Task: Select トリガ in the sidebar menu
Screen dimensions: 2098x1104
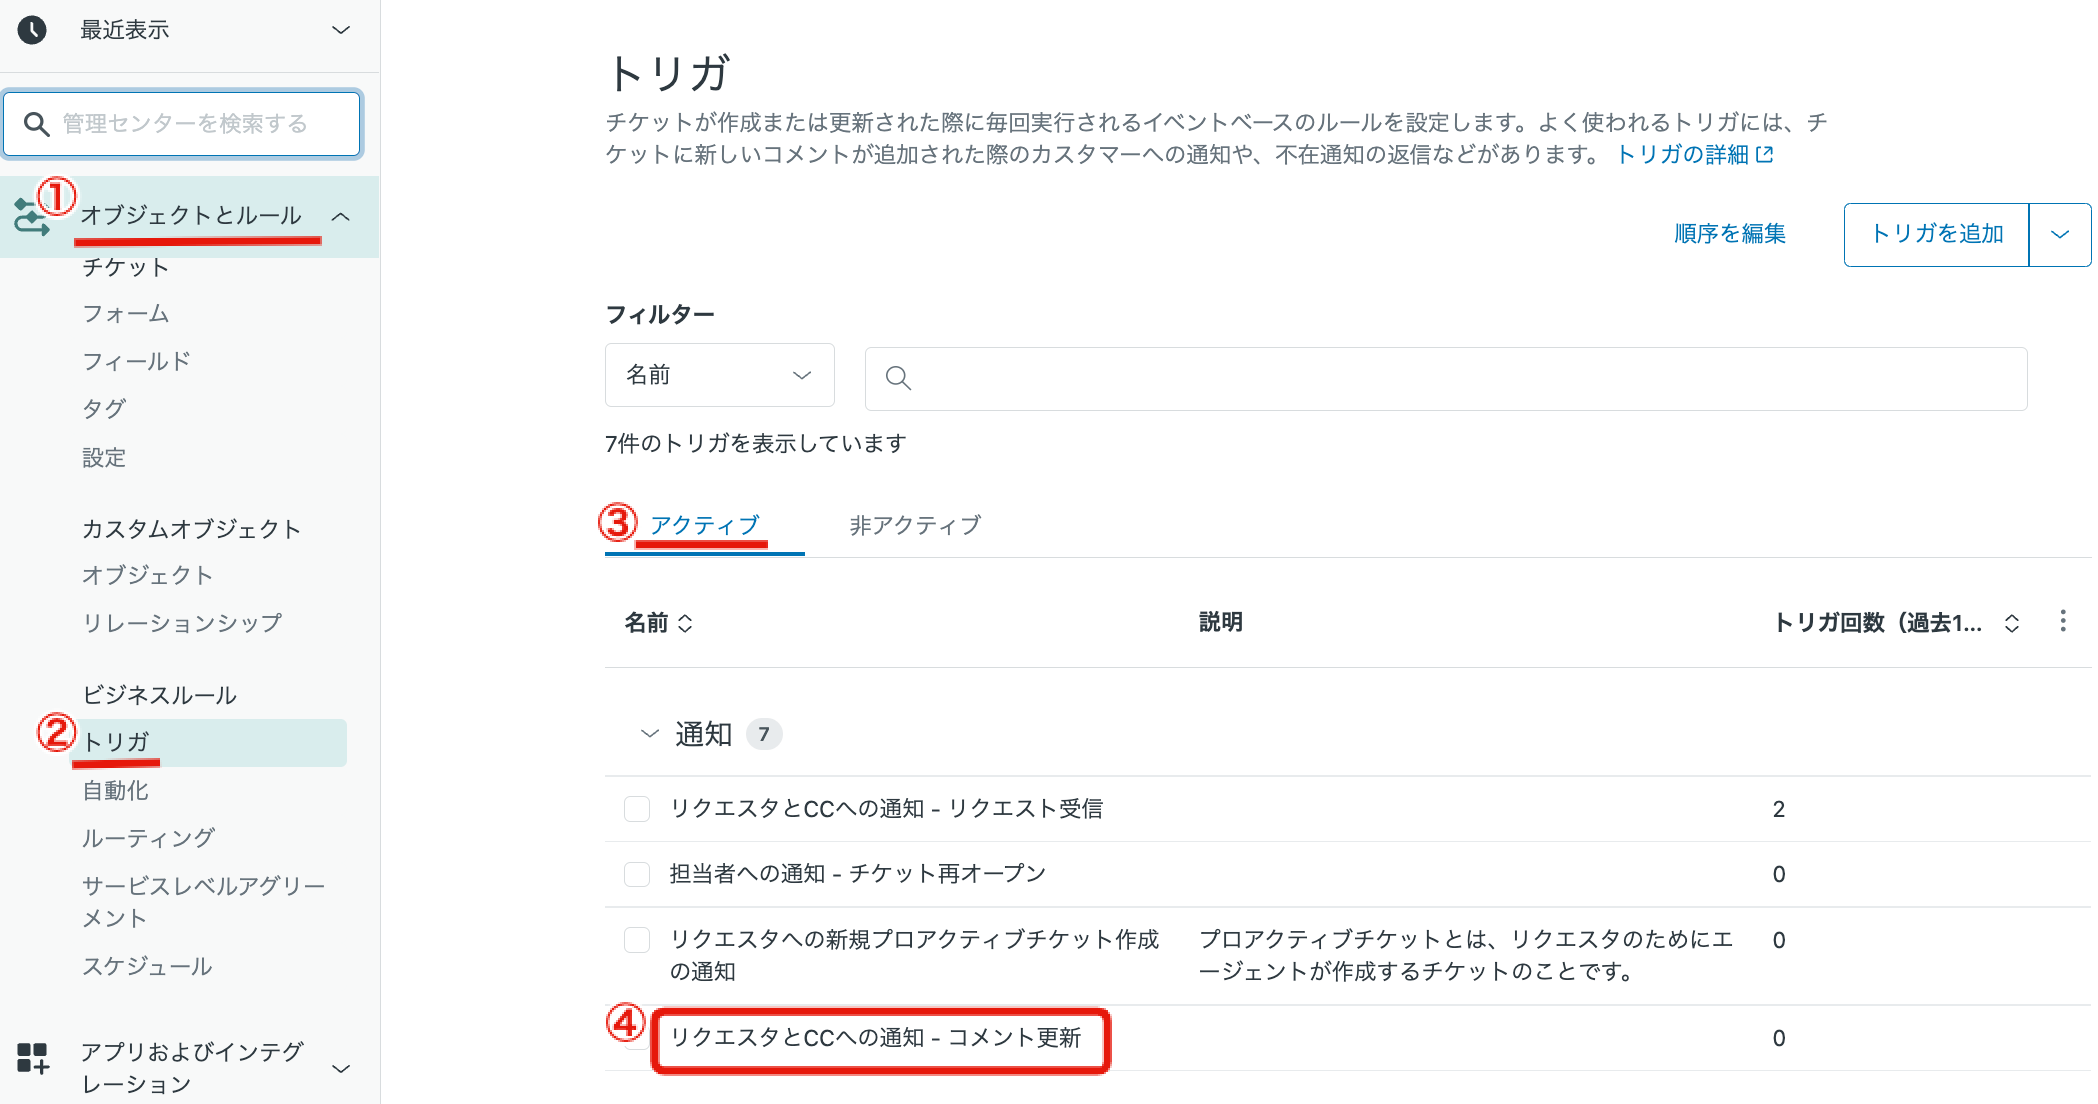Action: tap(116, 742)
